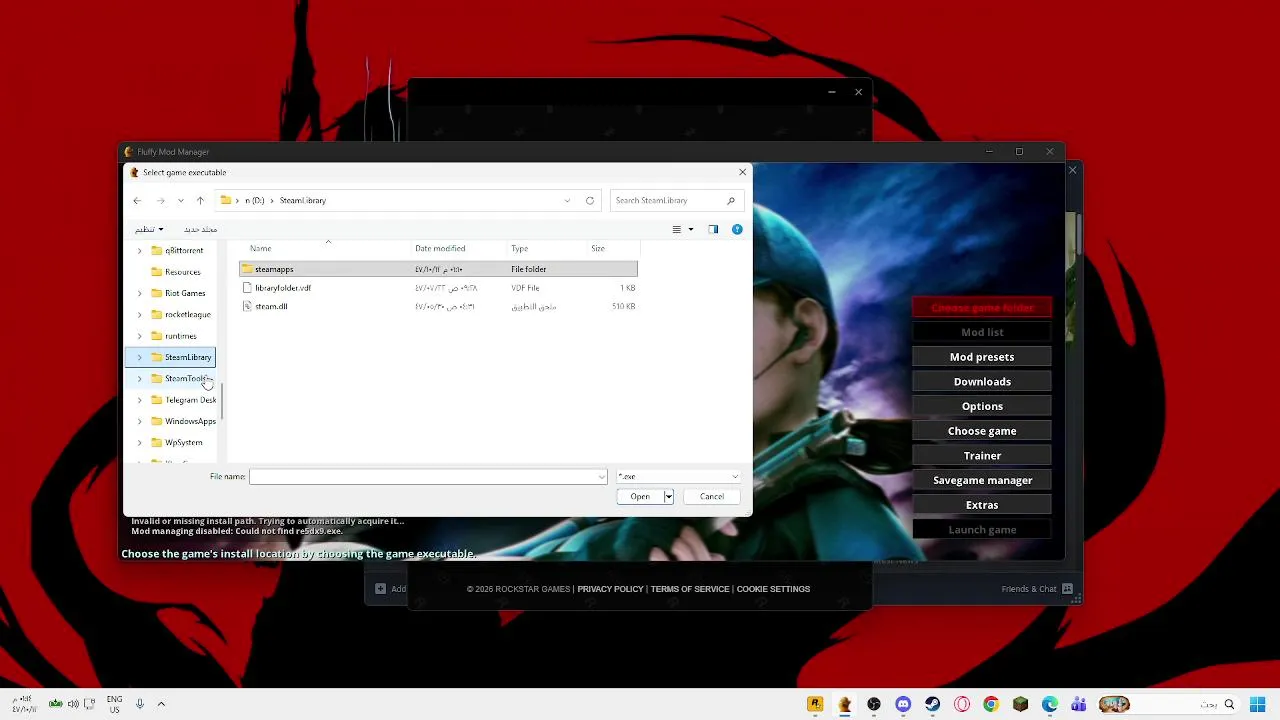Screen dimensions: 1280x720
Task: Sort files by Size column
Action: (x=598, y=248)
